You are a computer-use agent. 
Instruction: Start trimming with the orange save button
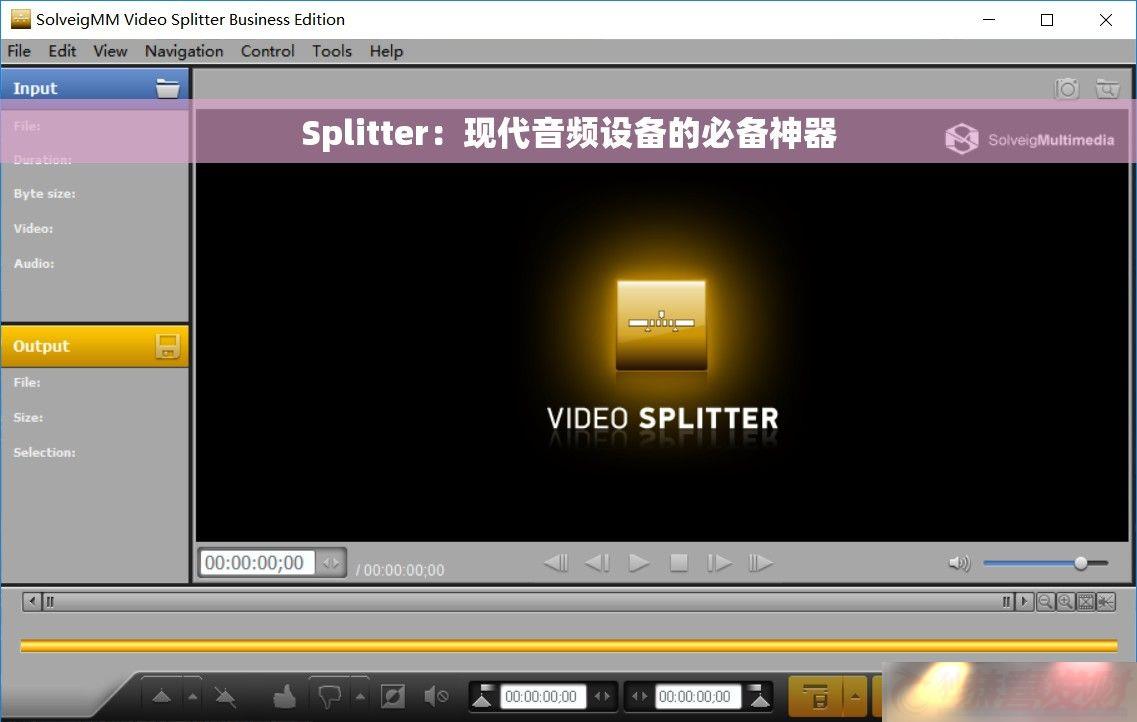click(815, 697)
